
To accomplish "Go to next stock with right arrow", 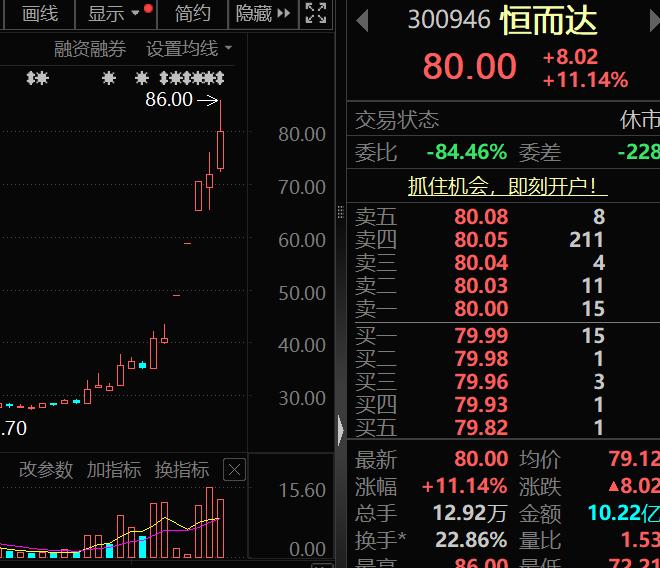I will [655, 21].
